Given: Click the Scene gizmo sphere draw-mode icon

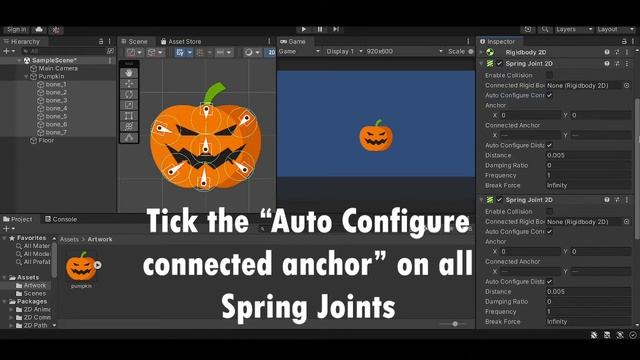Looking at the screenshot, I should (248, 52).
